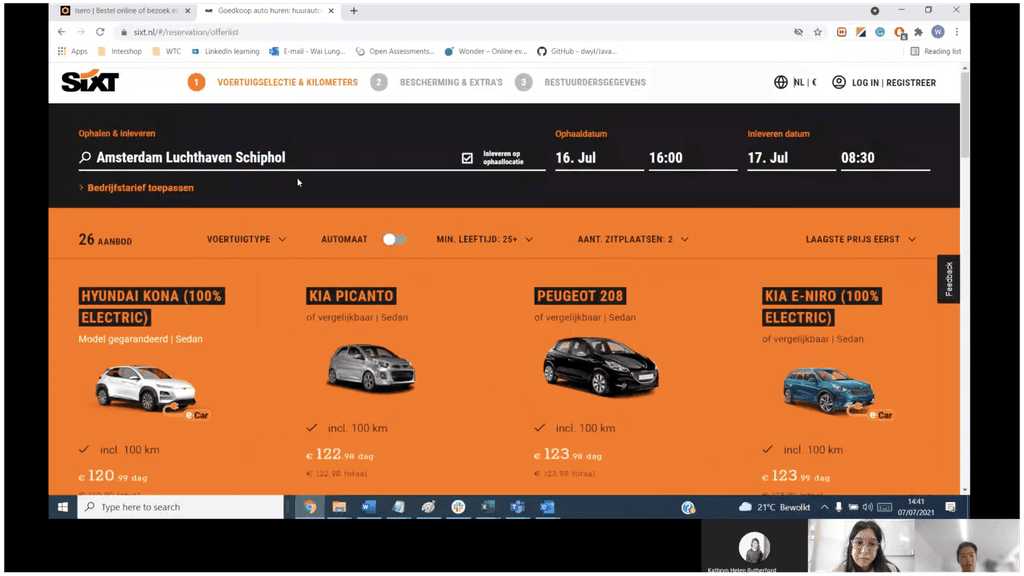Bookmark this page with the star icon
This screenshot has width=1024, height=576.
(818, 32)
